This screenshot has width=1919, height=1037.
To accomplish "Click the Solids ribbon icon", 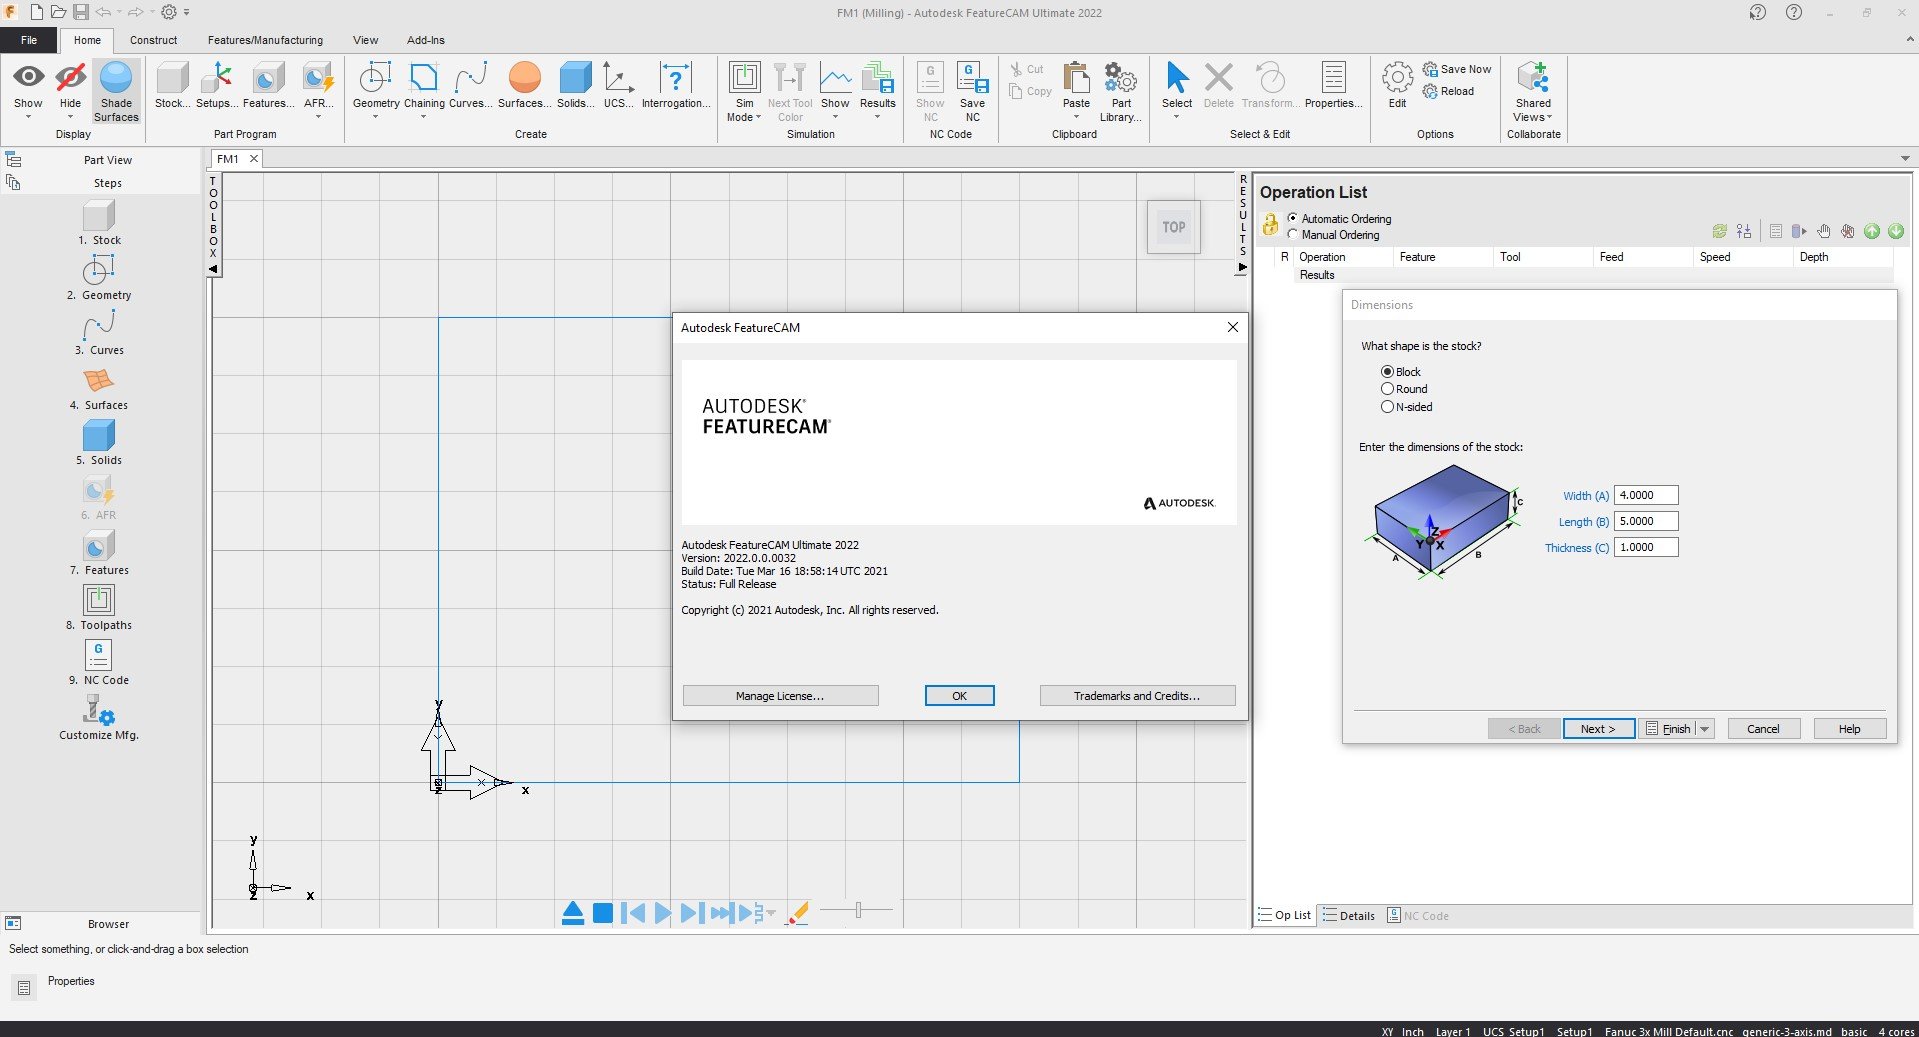I will [x=575, y=86].
